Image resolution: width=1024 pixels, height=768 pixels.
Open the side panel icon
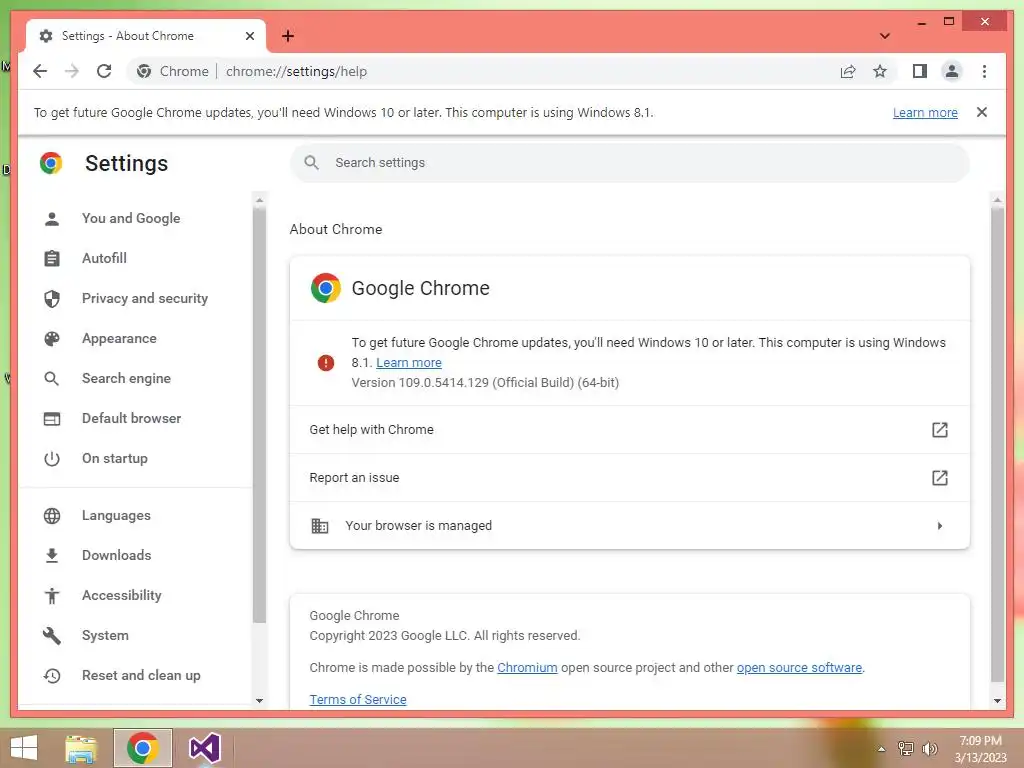(x=920, y=71)
